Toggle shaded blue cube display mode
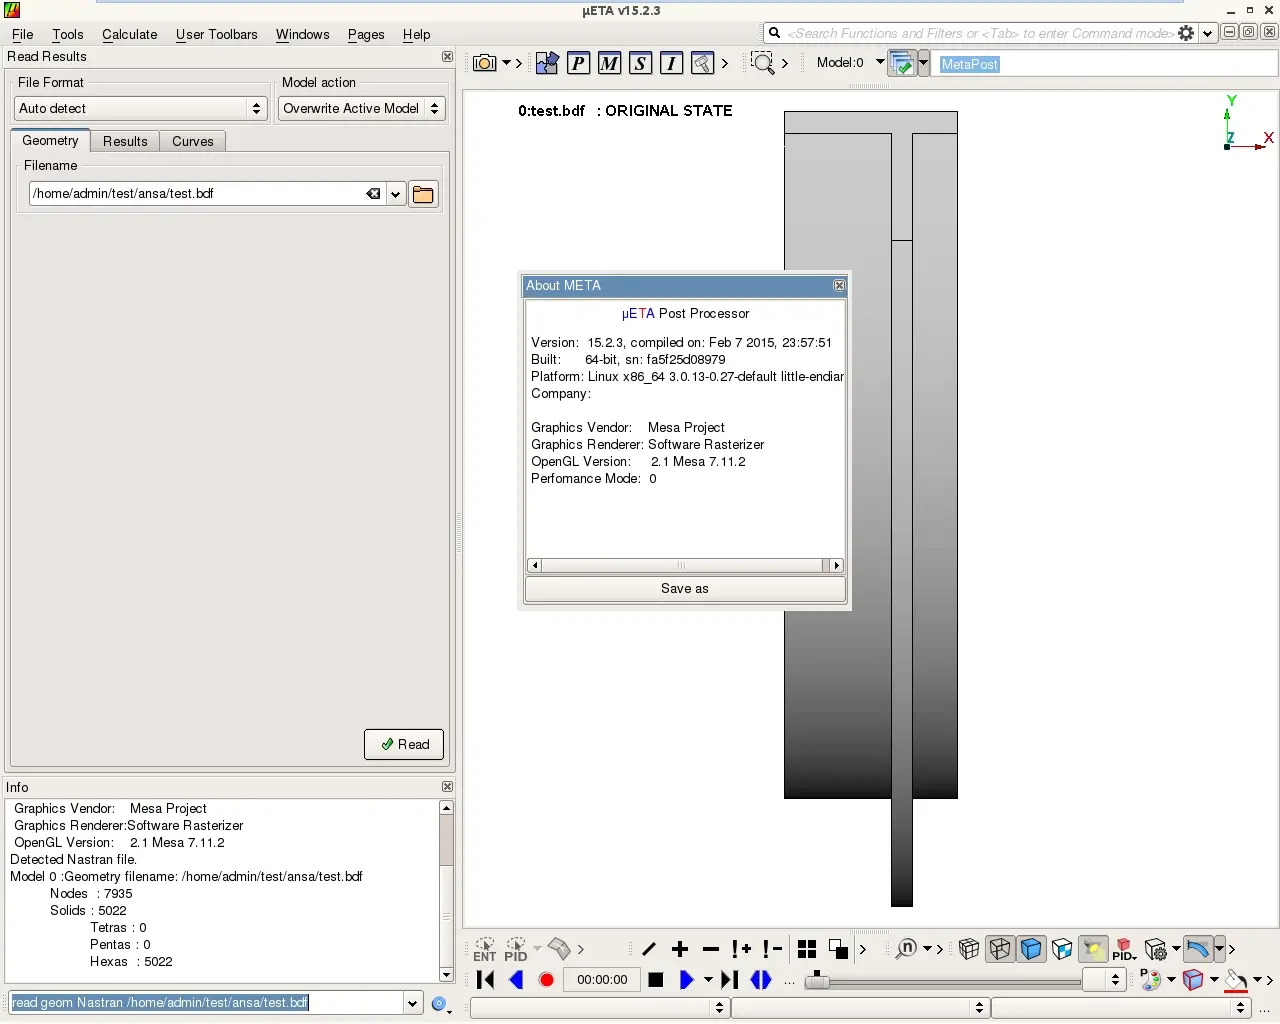Viewport: 1280px width, 1024px height. click(x=1031, y=949)
